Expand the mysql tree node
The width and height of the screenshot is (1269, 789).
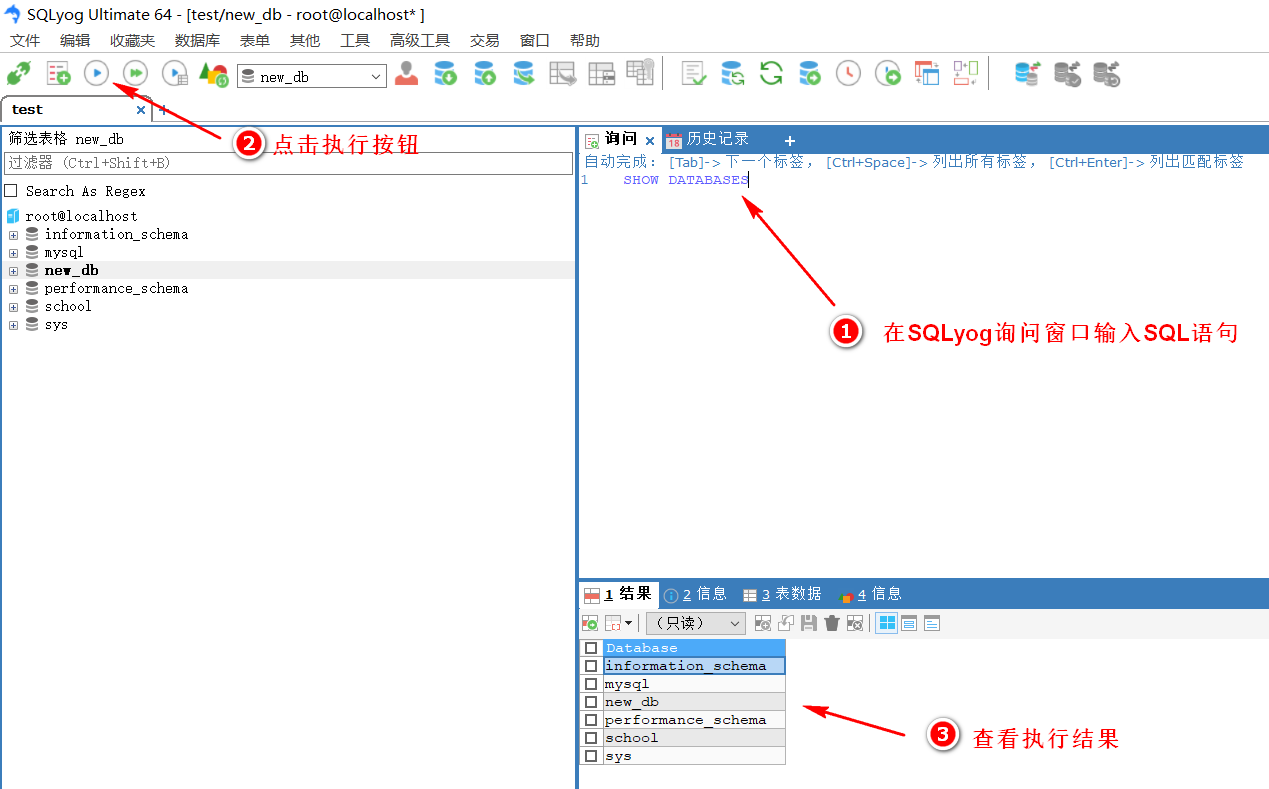coord(14,253)
